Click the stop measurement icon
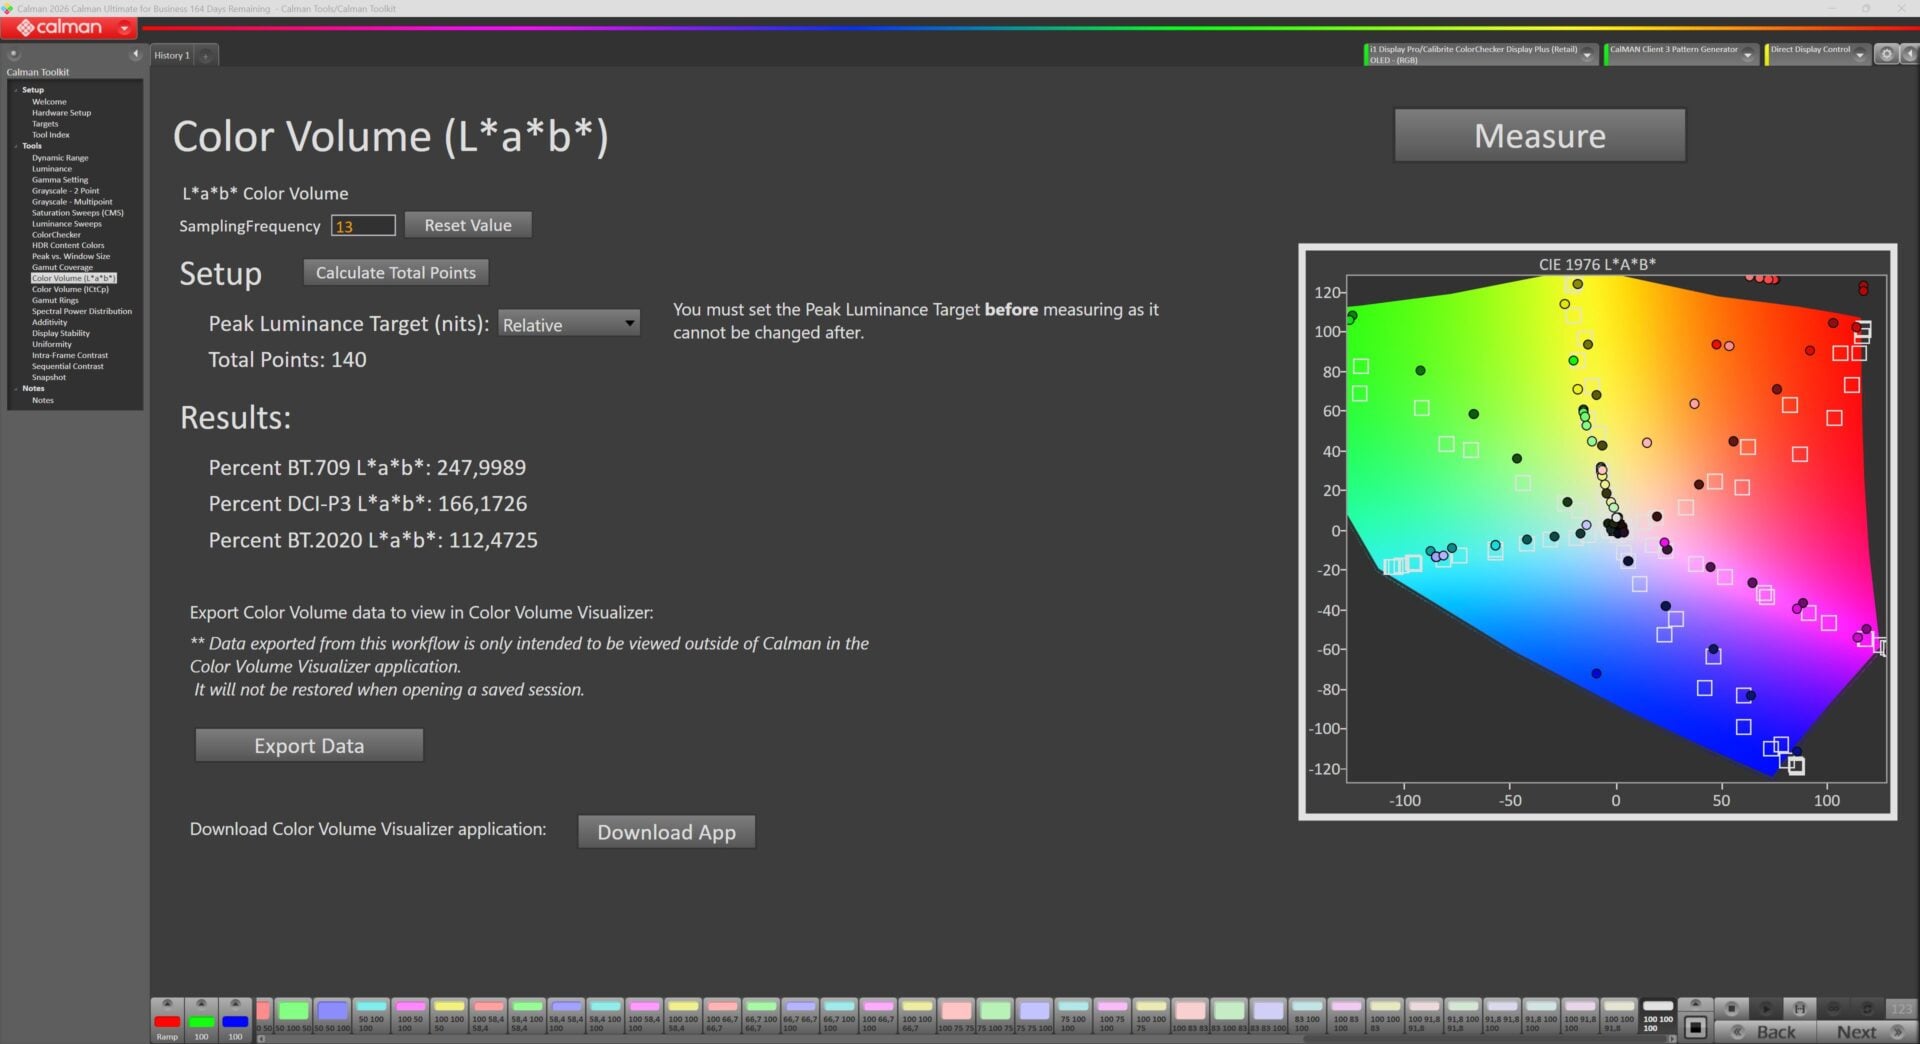This screenshot has width=1920, height=1044. tap(1732, 1008)
